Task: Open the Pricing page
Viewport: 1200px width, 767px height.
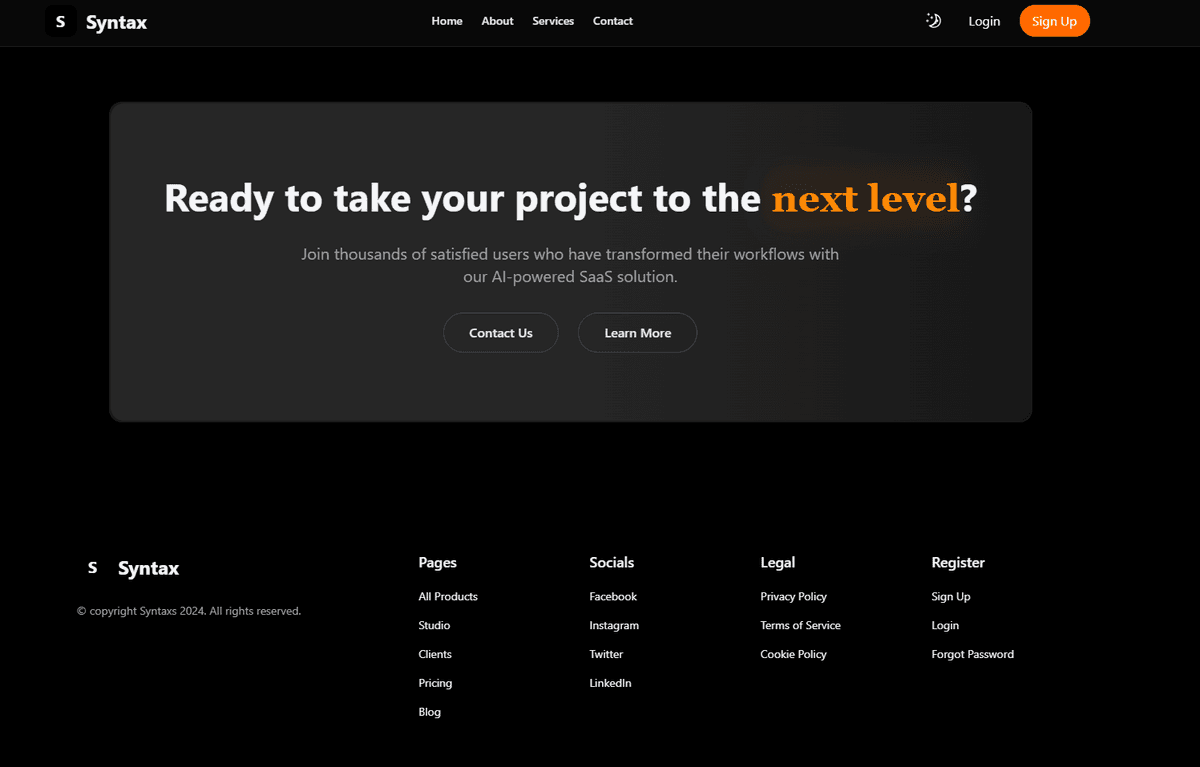Action: click(435, 683)
